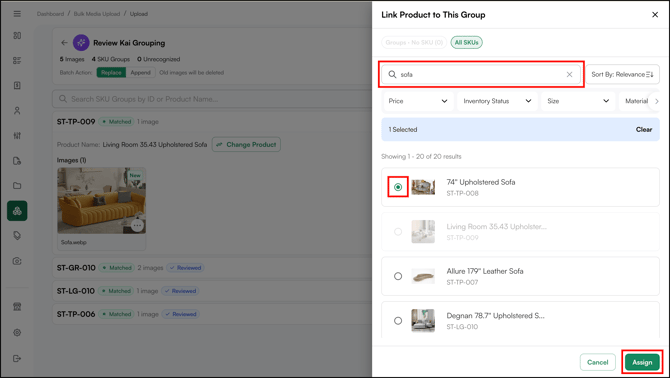This screenshot has height=378, width=670.
Task: Open the Price filter dropdown
Action: [x=418, y=101]
